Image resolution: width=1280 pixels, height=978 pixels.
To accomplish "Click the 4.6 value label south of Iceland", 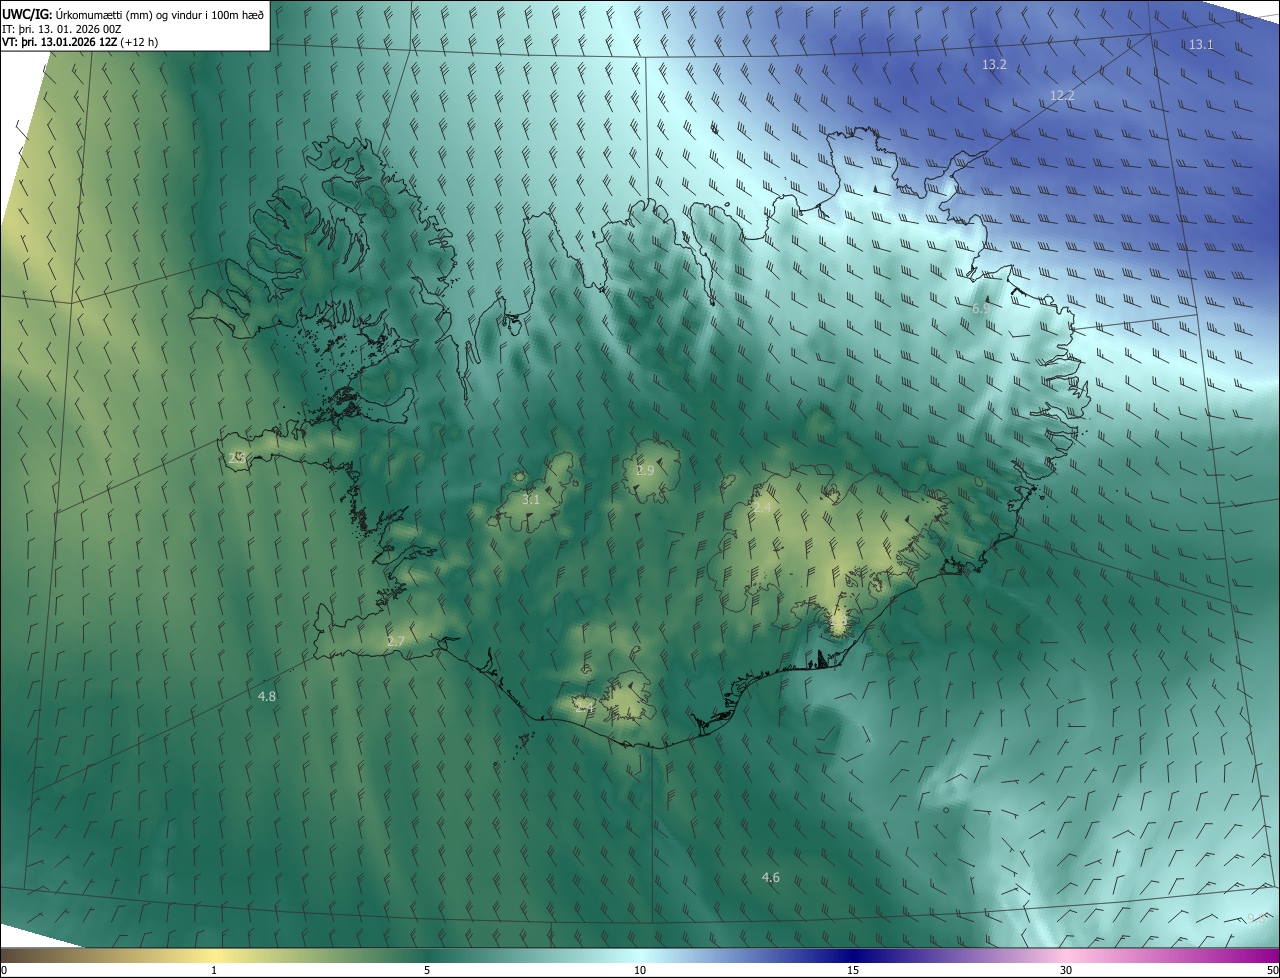I will (x=771, y=878).
